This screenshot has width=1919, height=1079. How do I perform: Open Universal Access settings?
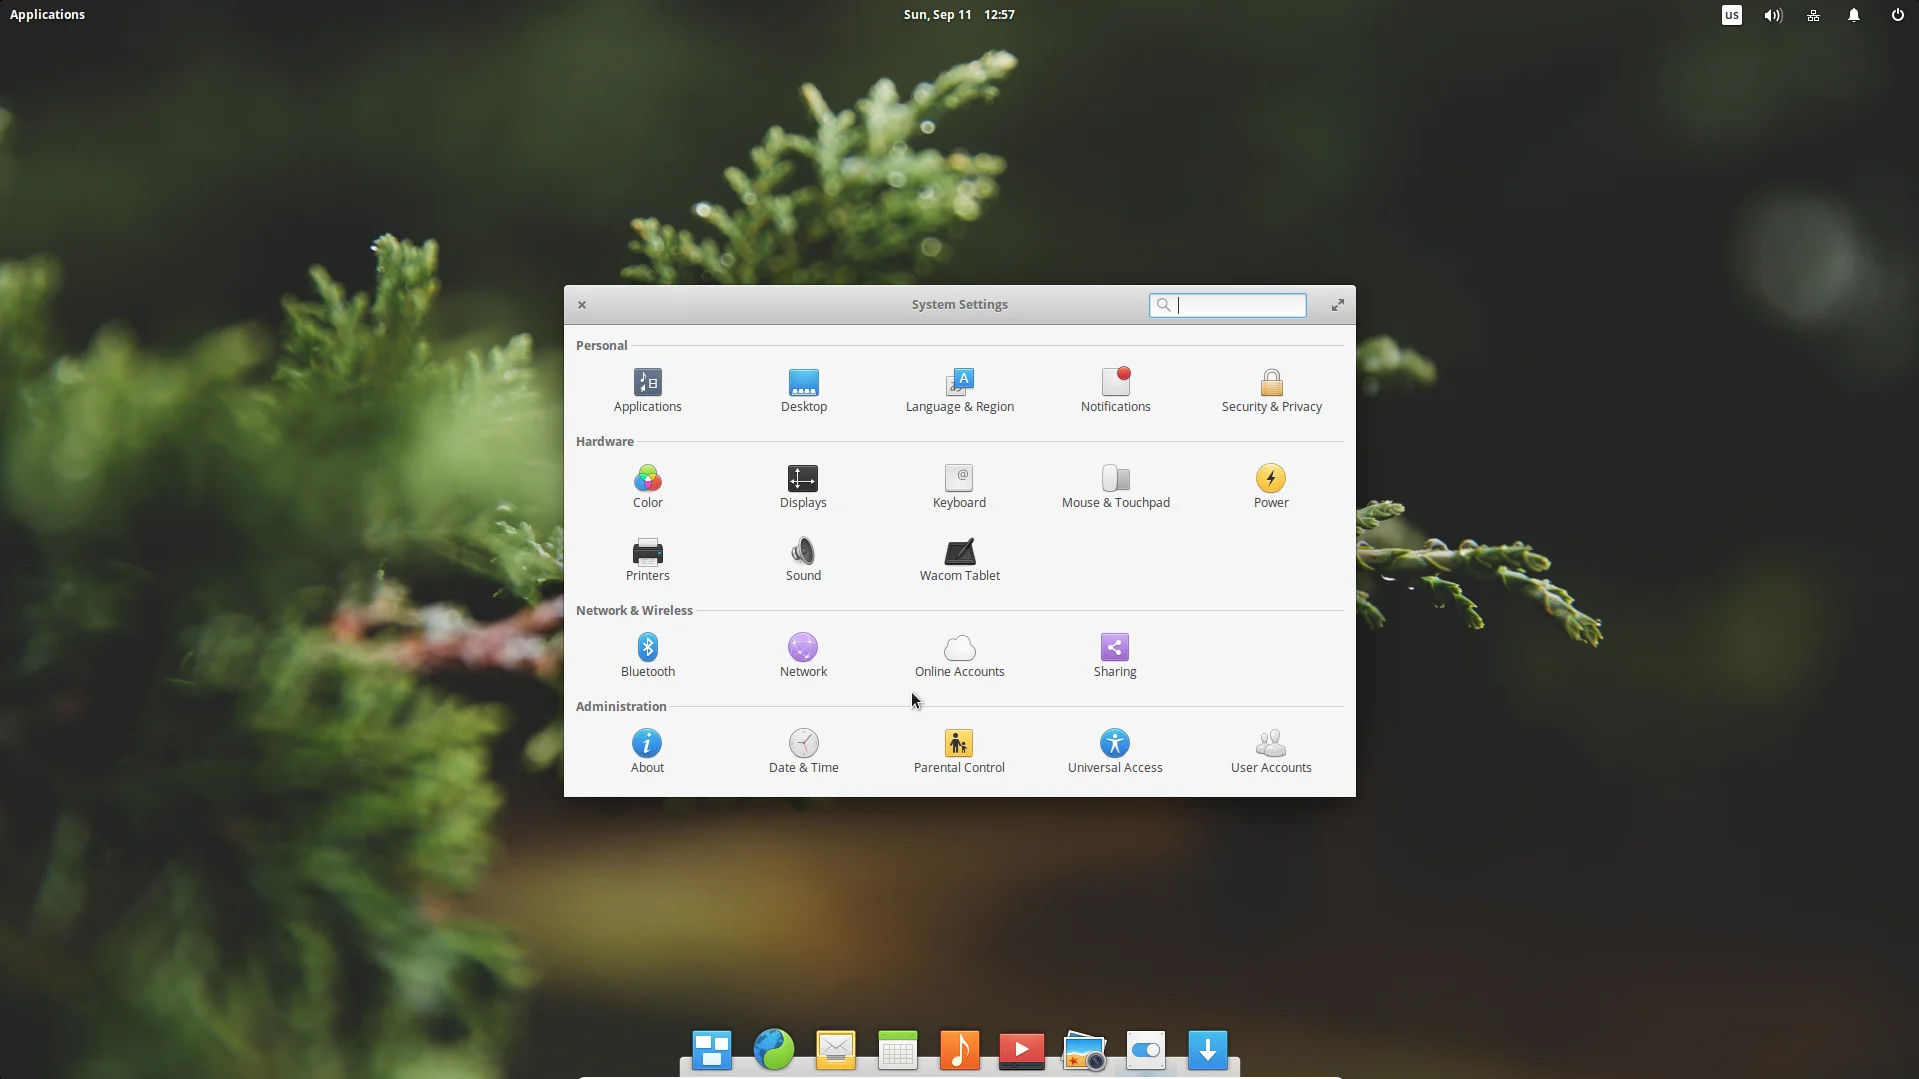point(1115,752)
